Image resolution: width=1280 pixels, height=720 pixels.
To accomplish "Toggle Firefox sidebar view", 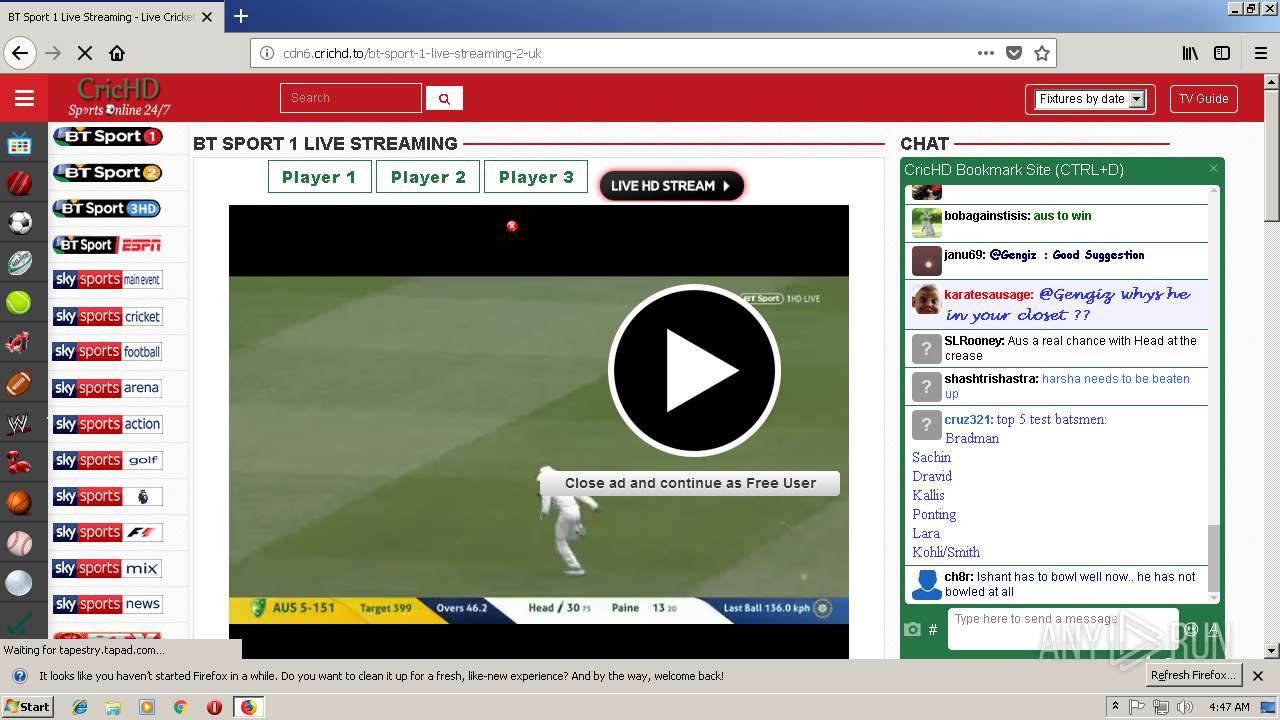I will pos(1222,53).
